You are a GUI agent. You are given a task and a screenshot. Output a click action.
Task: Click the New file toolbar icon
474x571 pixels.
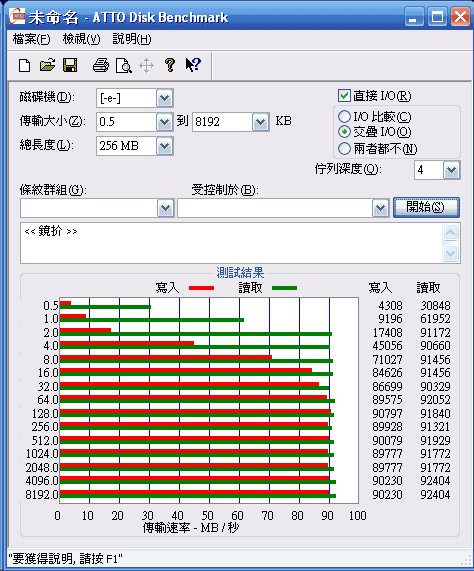coord(24,66)
